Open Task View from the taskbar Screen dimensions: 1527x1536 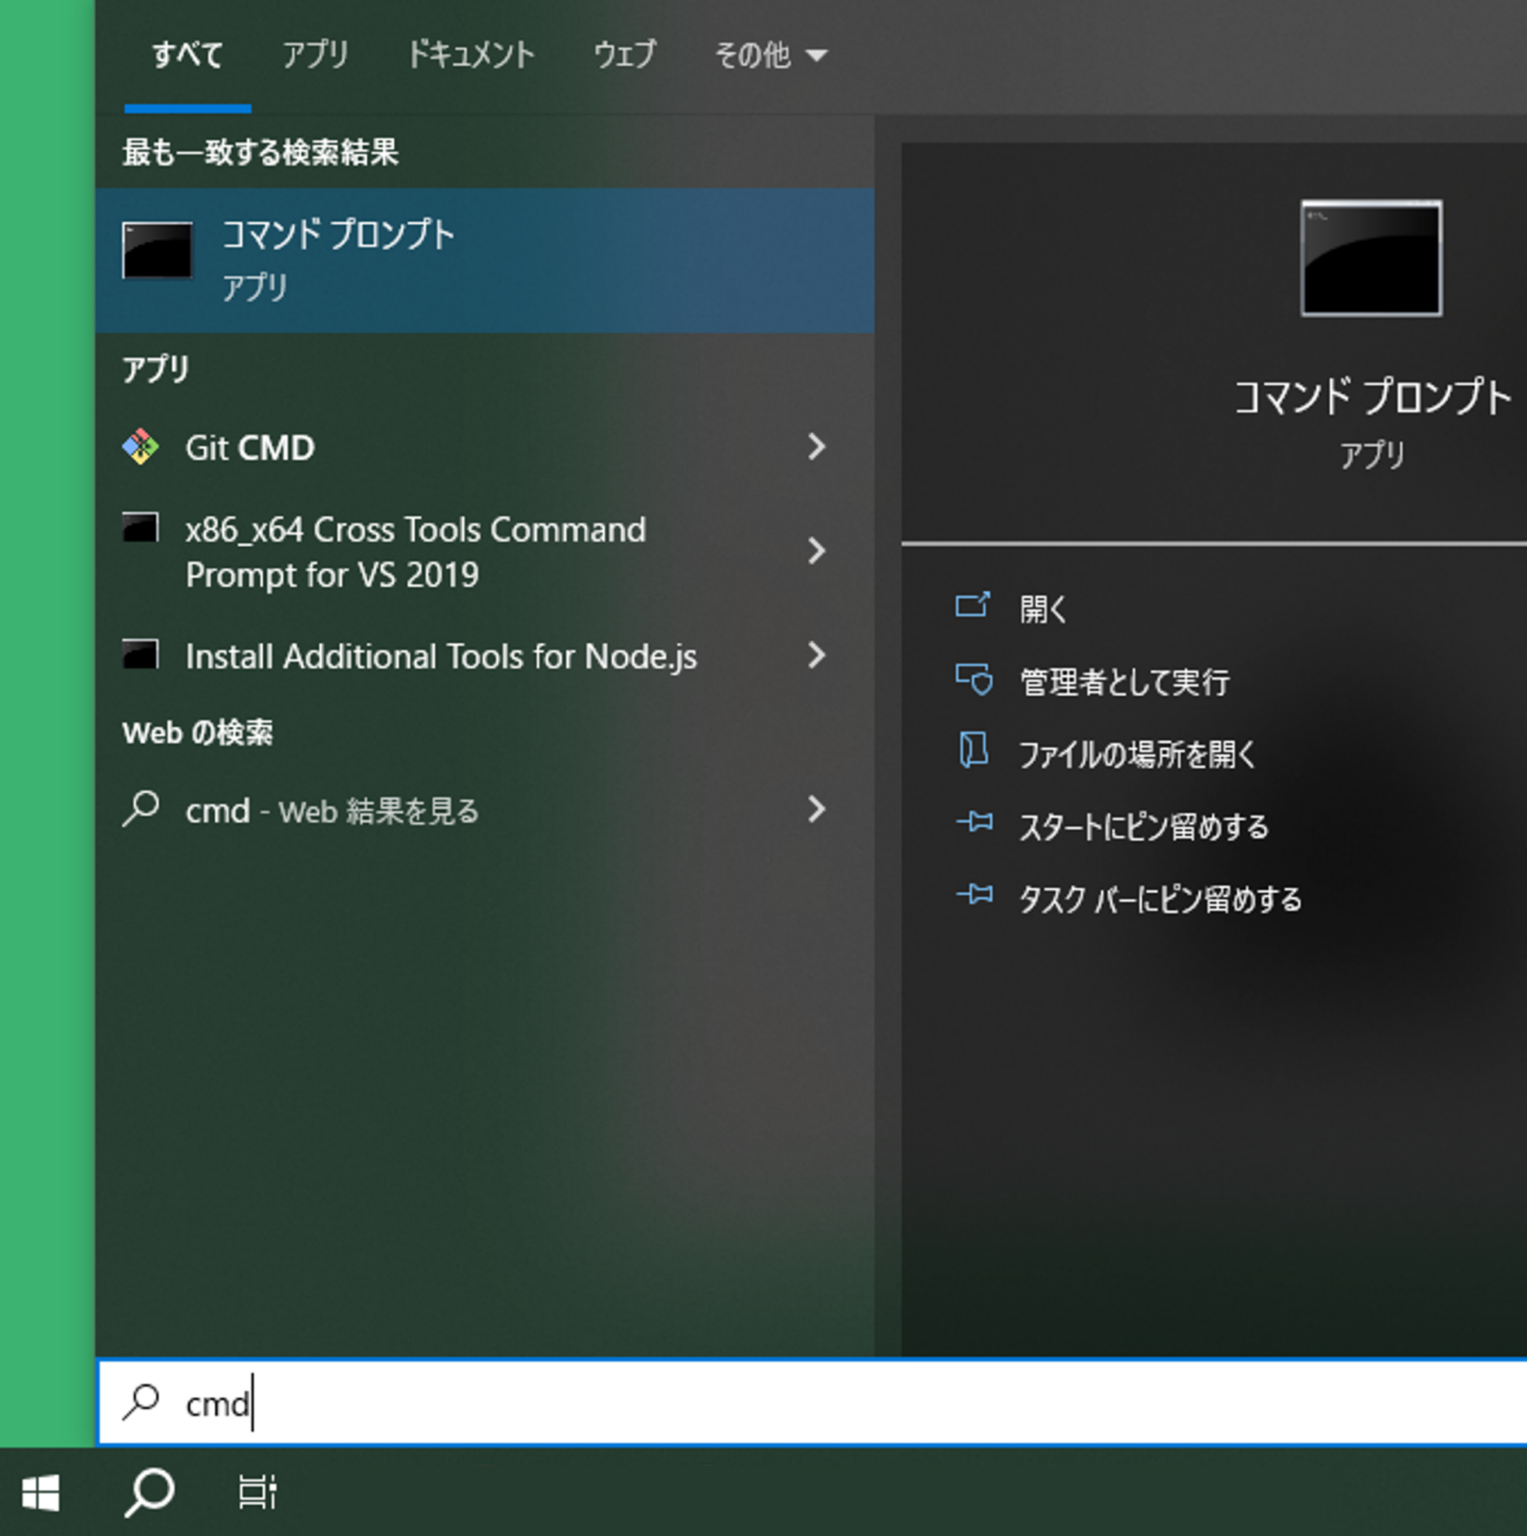pos(257,1493)
